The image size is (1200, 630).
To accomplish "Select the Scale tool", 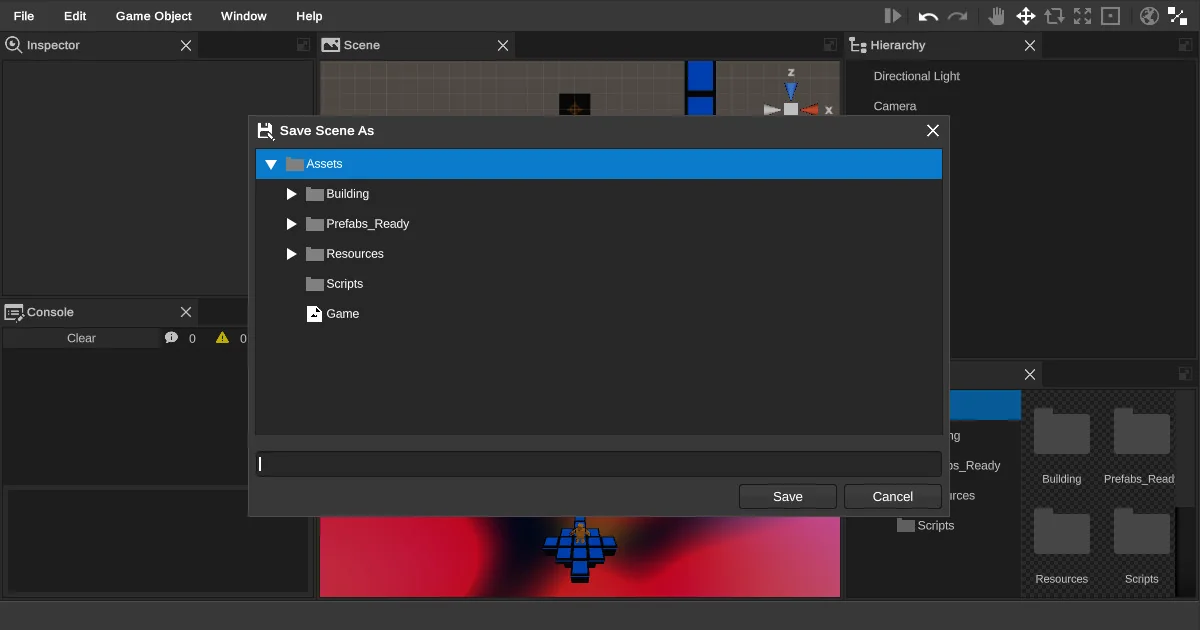I will (1082, 16).
